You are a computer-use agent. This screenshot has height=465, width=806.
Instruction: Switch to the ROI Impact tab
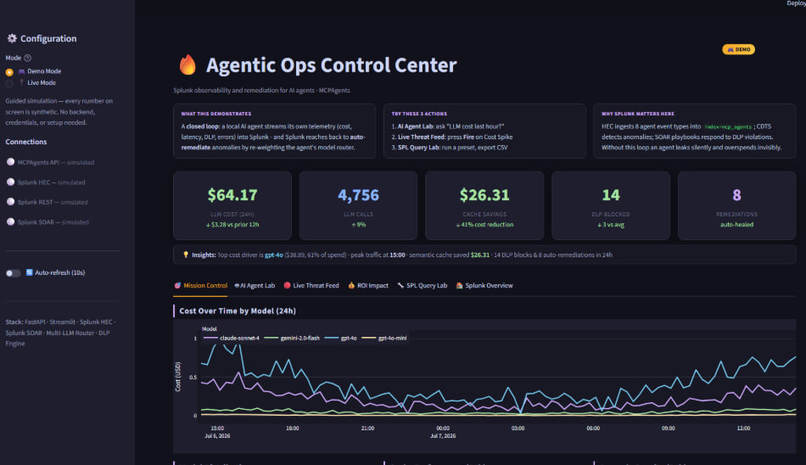(368, 285)
